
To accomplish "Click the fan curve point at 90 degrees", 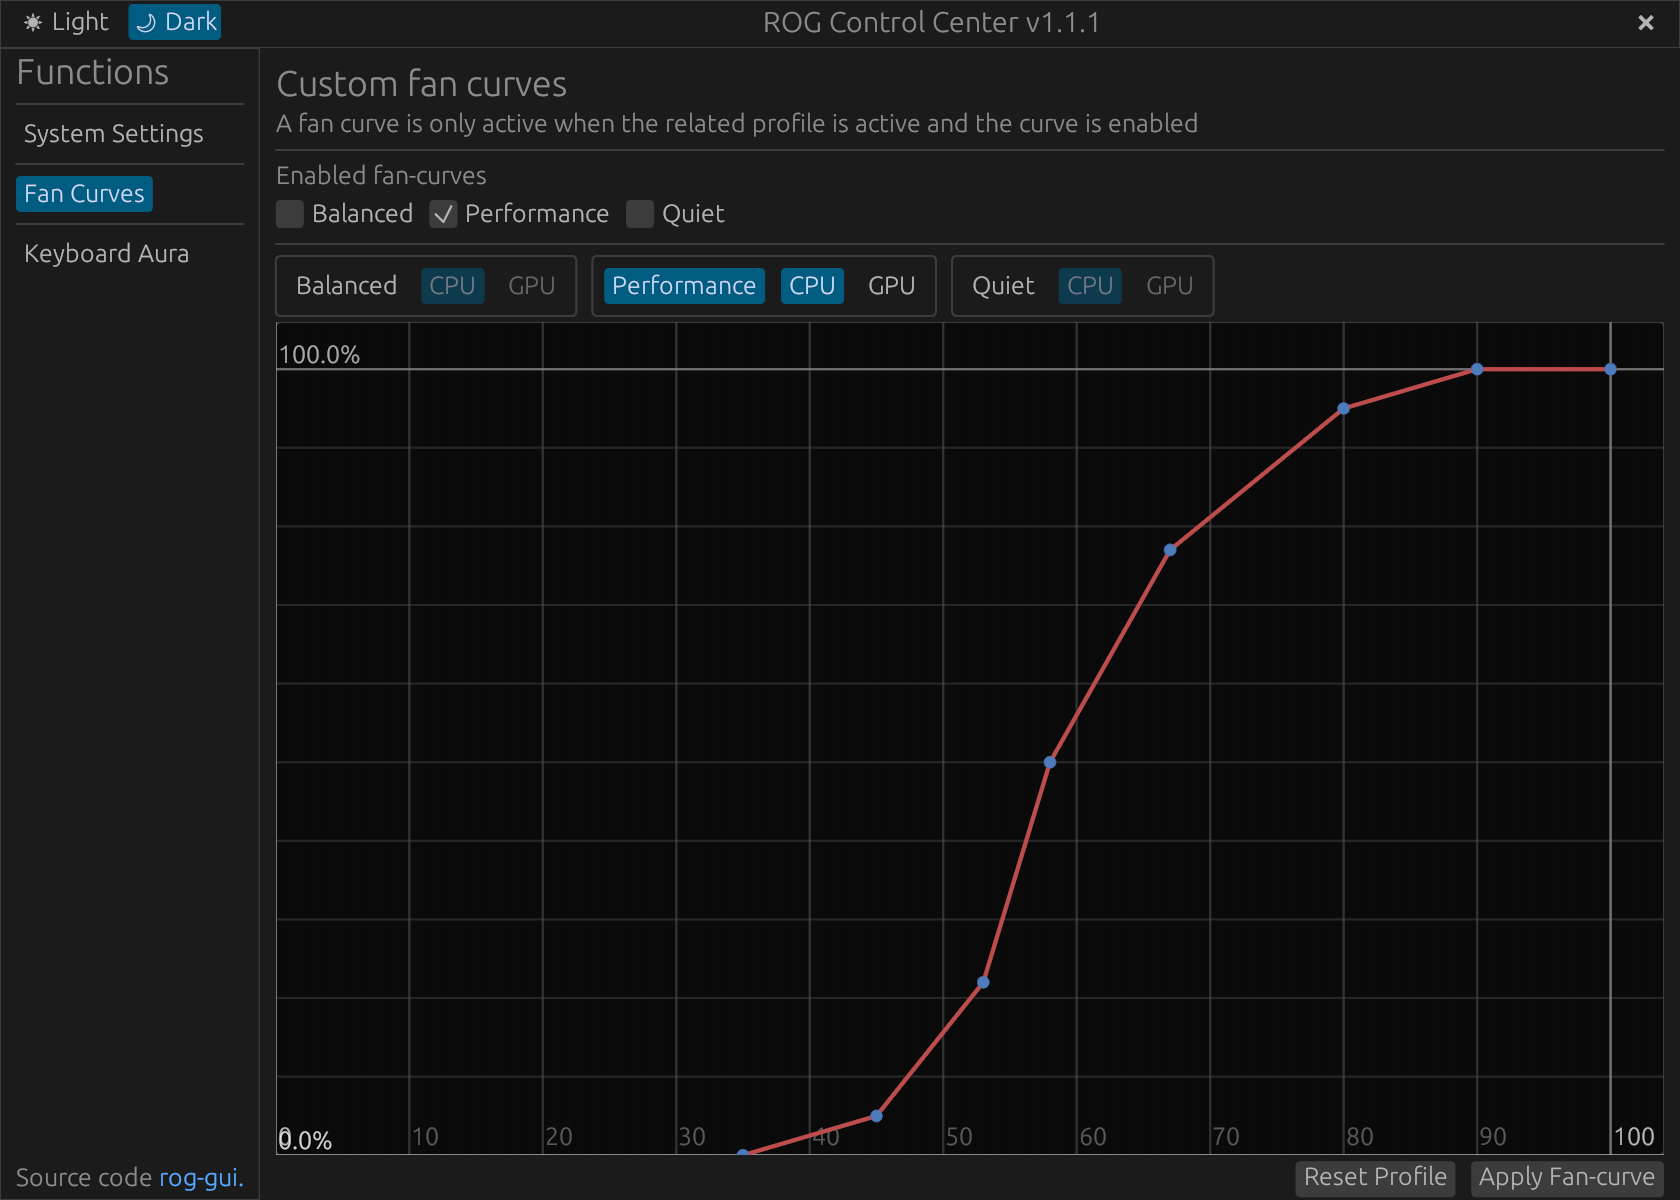I will coord(1477,369).
